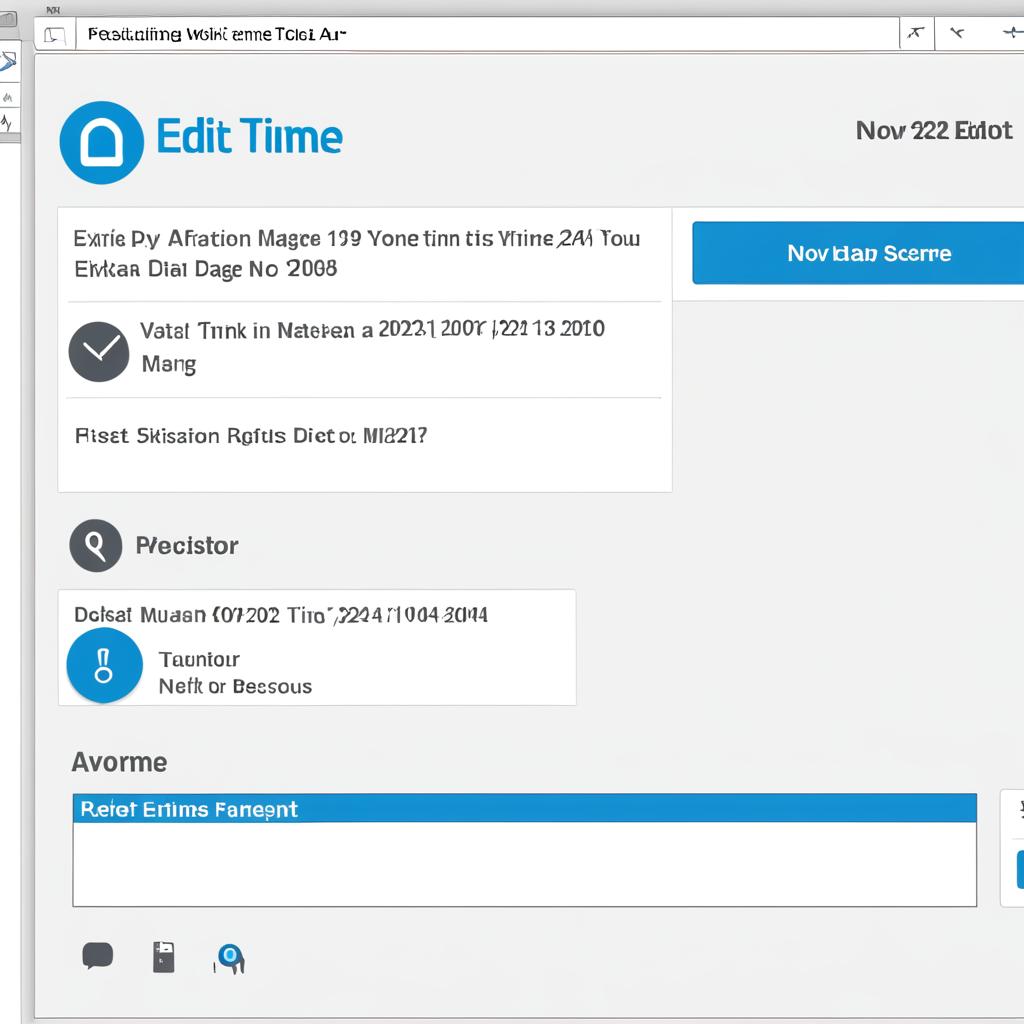Click the gray magnifier icon beside Precistor
1024x1024 pixels.
[95, 545]
